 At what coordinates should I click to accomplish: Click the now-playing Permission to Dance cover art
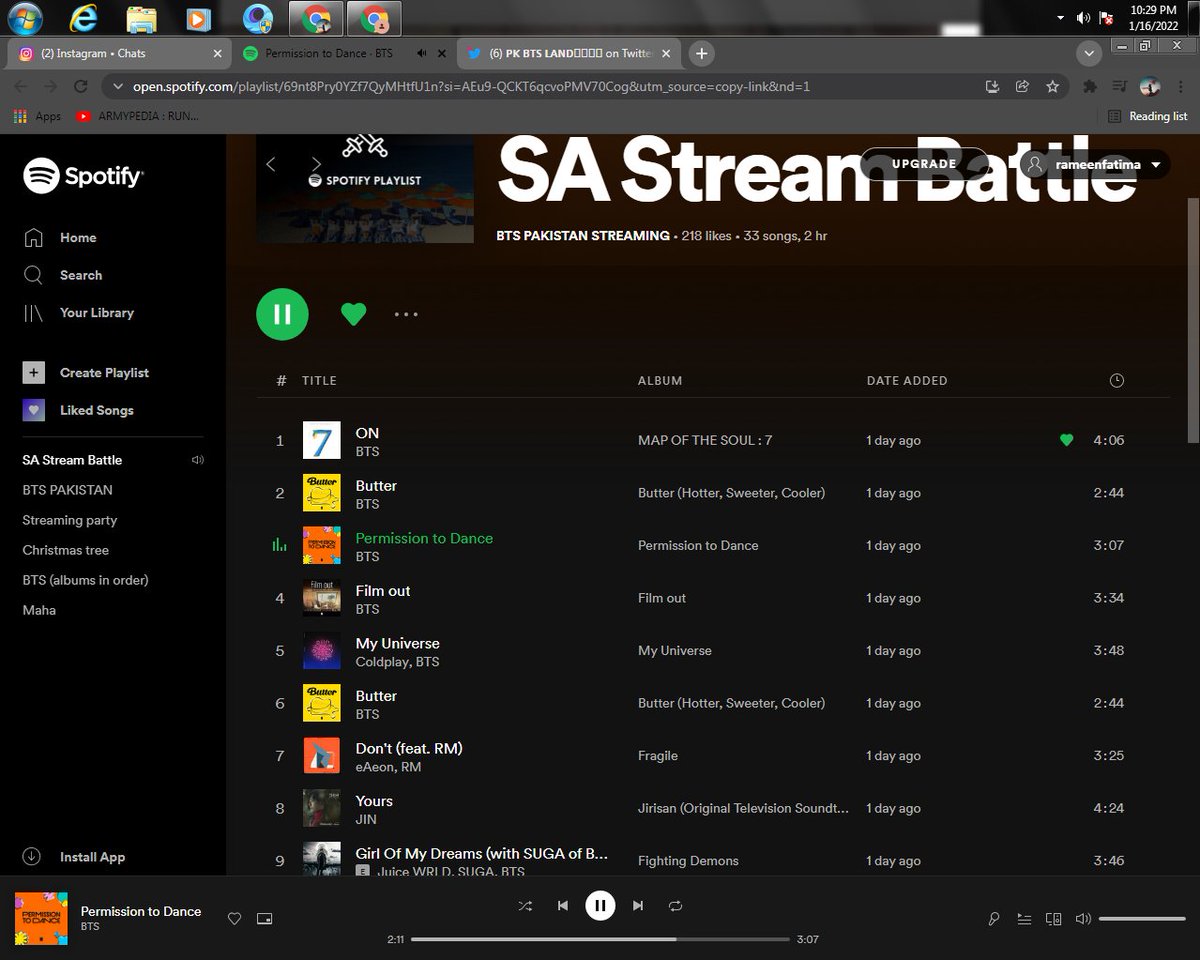coord(41,918)
